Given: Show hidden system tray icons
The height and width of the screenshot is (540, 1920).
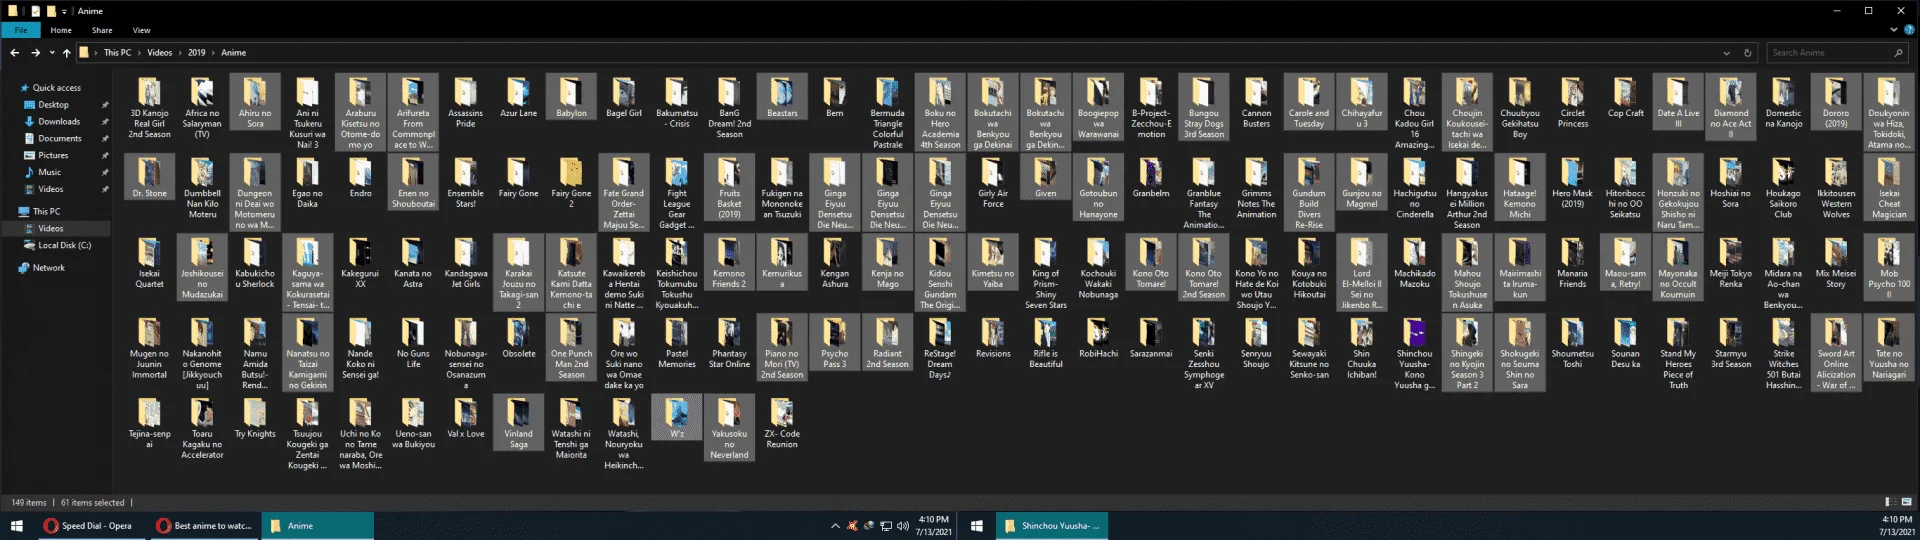Looking at the screenshot, I should pos(835,526).
